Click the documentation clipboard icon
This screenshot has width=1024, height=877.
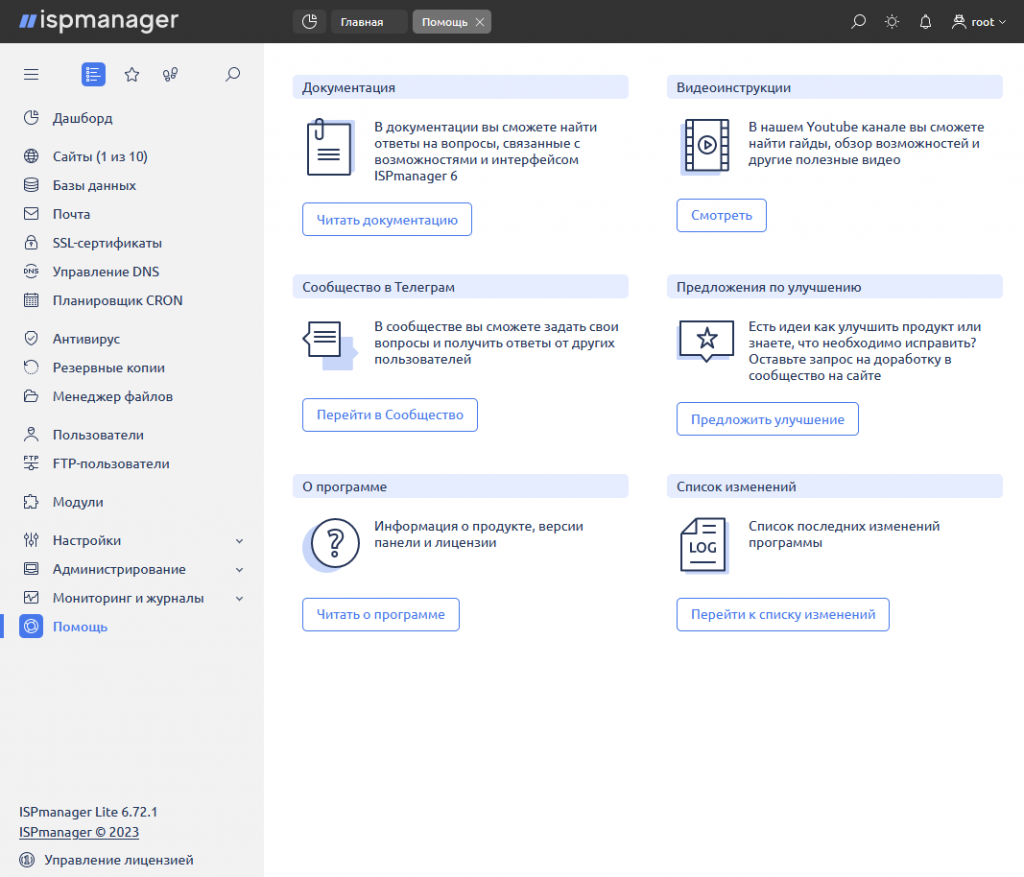(329, 148)
